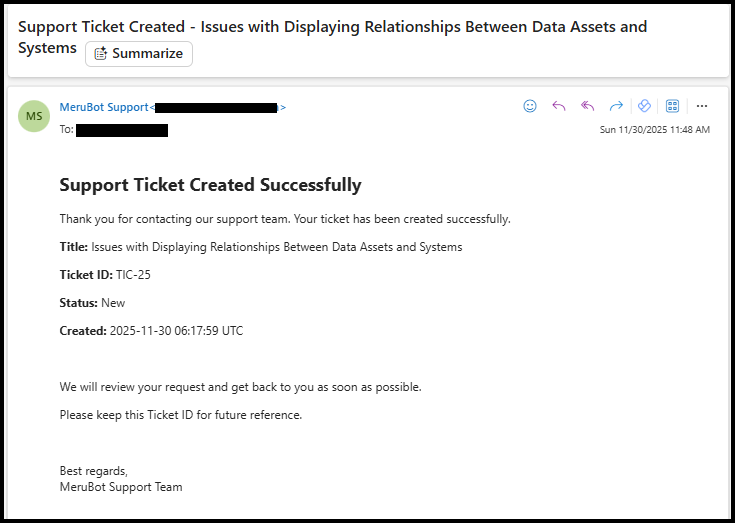735x523 pixels.
Task: Click the Reply All double-arrow icon
Action: click(588, 106)
